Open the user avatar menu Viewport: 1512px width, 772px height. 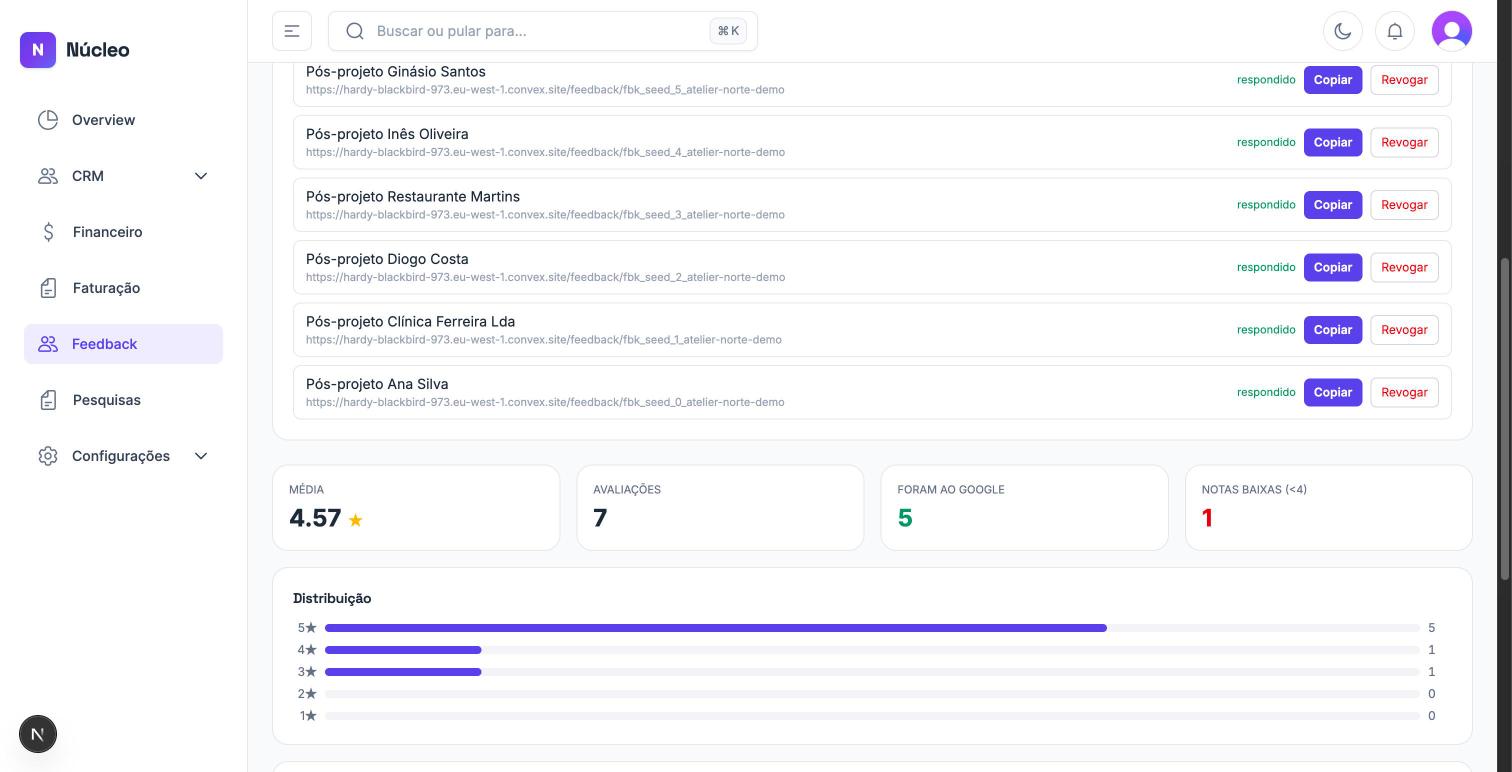1452,31
